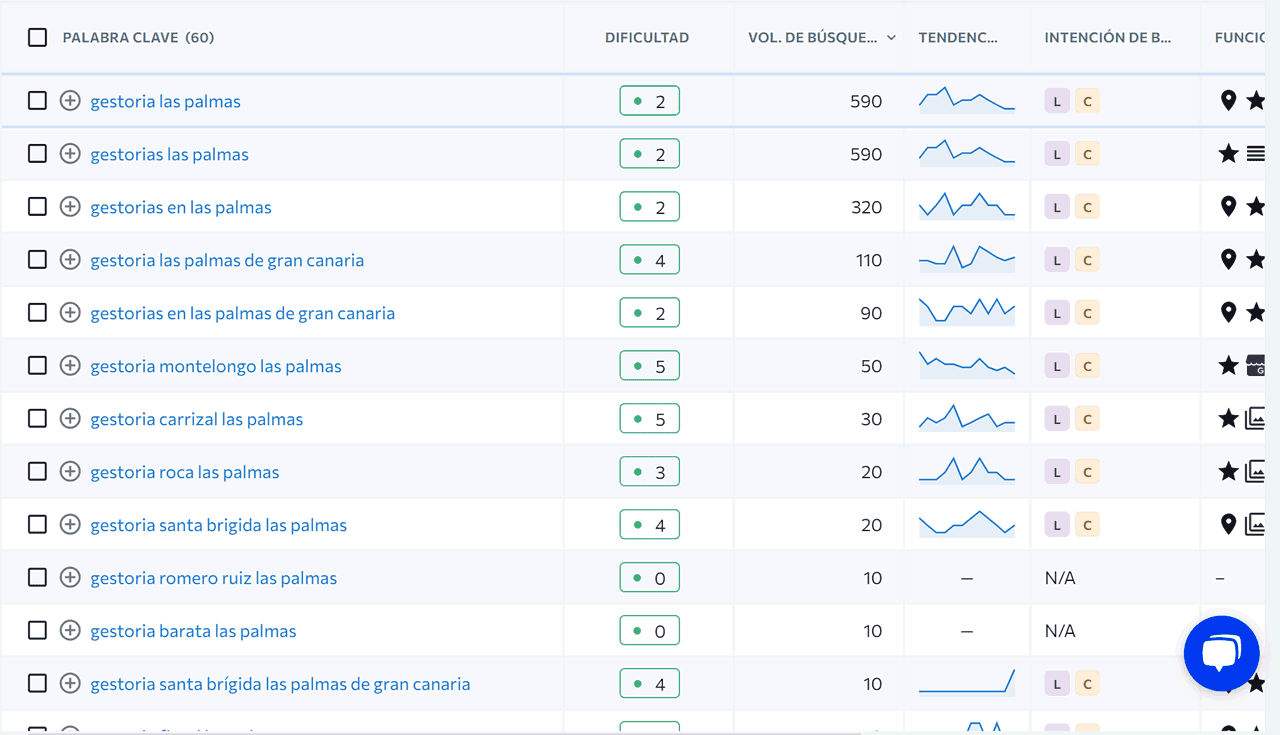Click map pin icon in 'gestoria las palmas de gran canaria' row
This screenshot has width=1280, height=735.
tap(1229, 260)
